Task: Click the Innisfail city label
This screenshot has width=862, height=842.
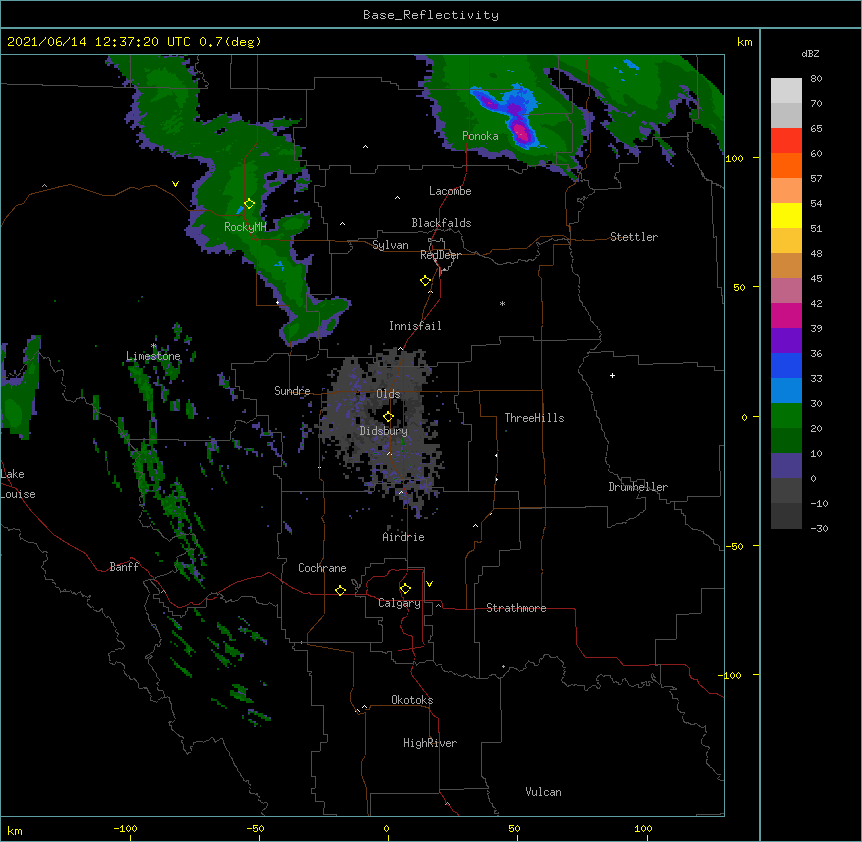Action: [415, 326]
